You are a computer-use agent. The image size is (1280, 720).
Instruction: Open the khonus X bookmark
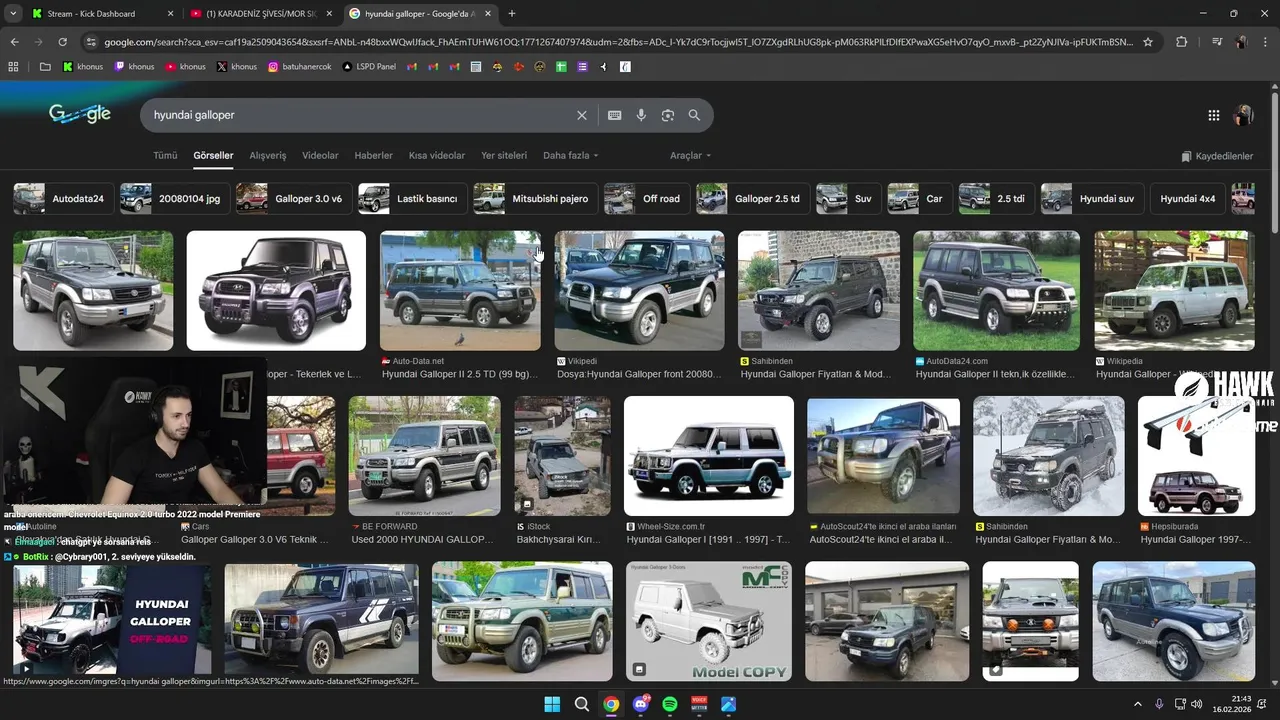tap(236, 67)
